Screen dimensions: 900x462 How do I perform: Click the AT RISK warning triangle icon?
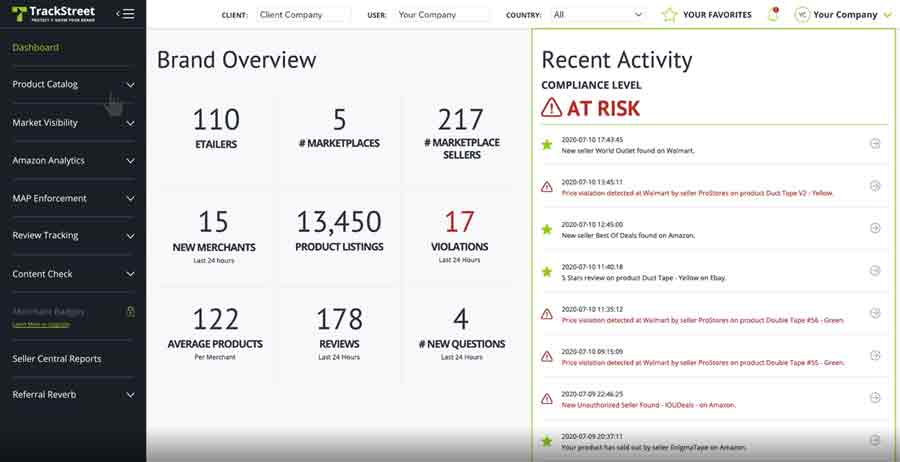[551, 107]
